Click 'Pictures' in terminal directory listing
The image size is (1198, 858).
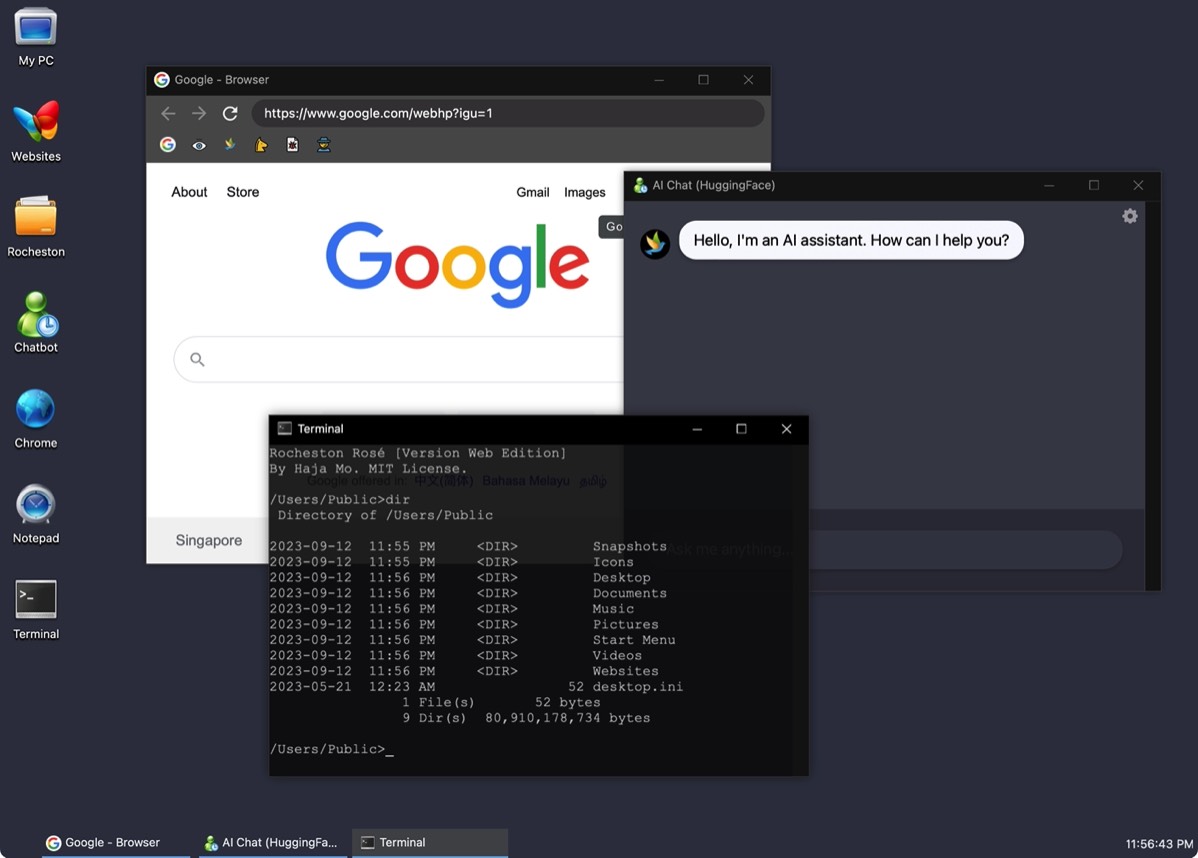click(625, 624)
